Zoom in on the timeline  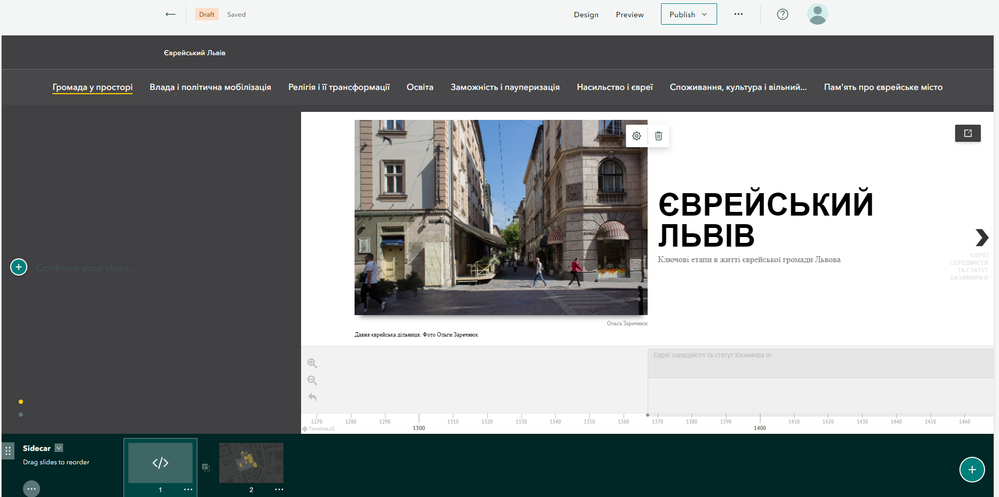312,364
